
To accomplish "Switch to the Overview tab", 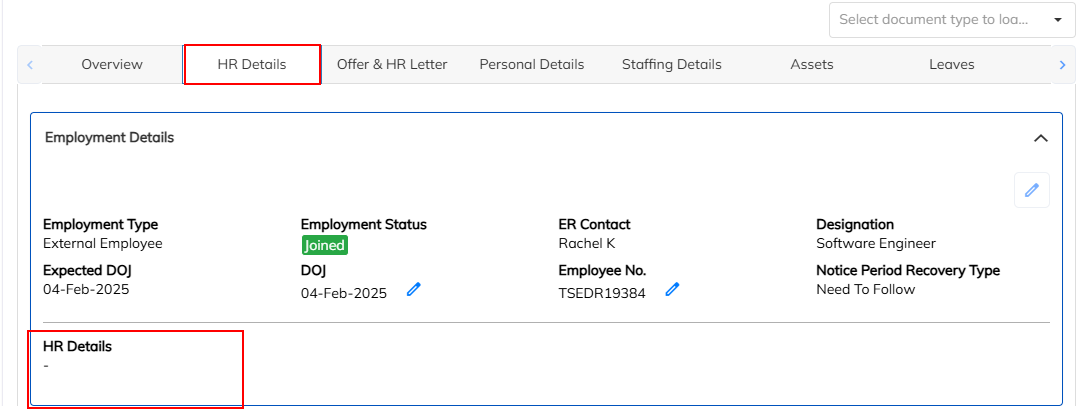I will (x=112, y=65).
